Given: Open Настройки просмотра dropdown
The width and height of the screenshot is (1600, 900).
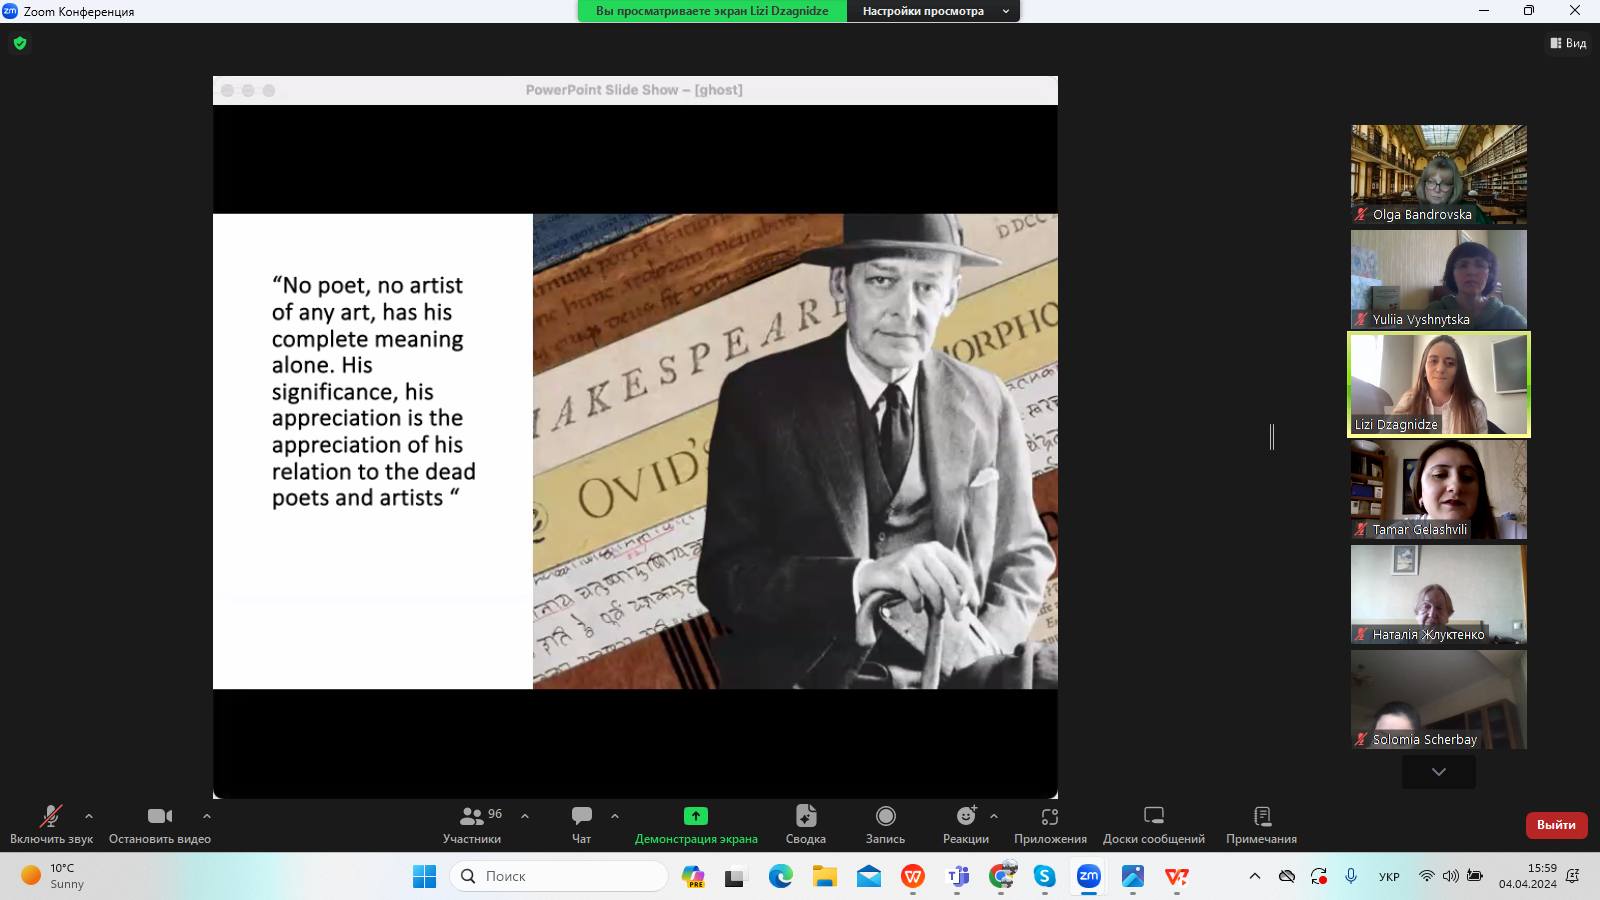Looking at the screenshot, I should tap(932, 11).
